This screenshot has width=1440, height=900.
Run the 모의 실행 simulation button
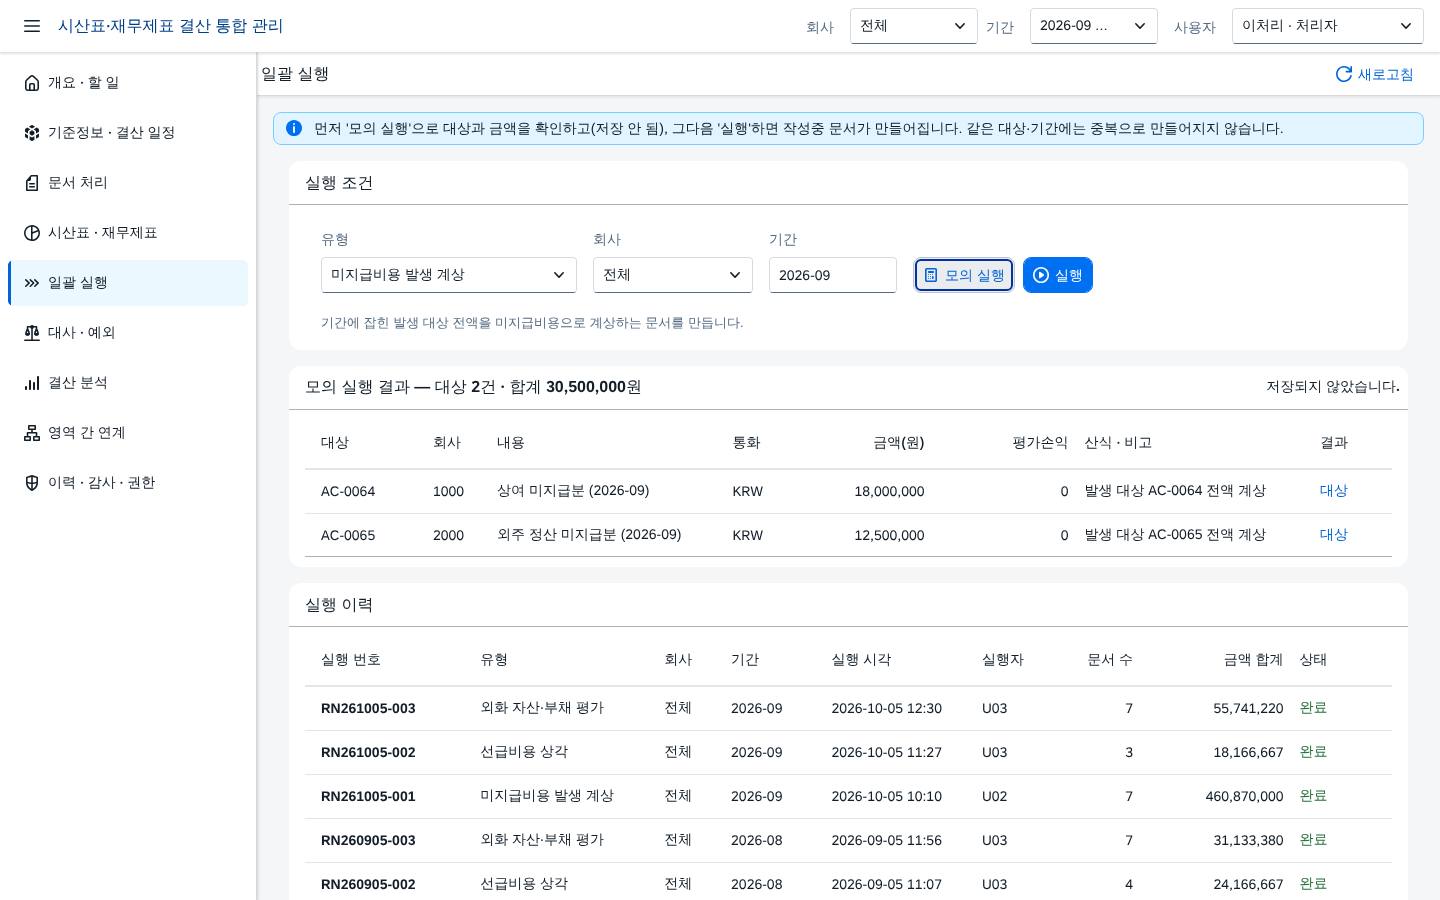click(964, 275)
